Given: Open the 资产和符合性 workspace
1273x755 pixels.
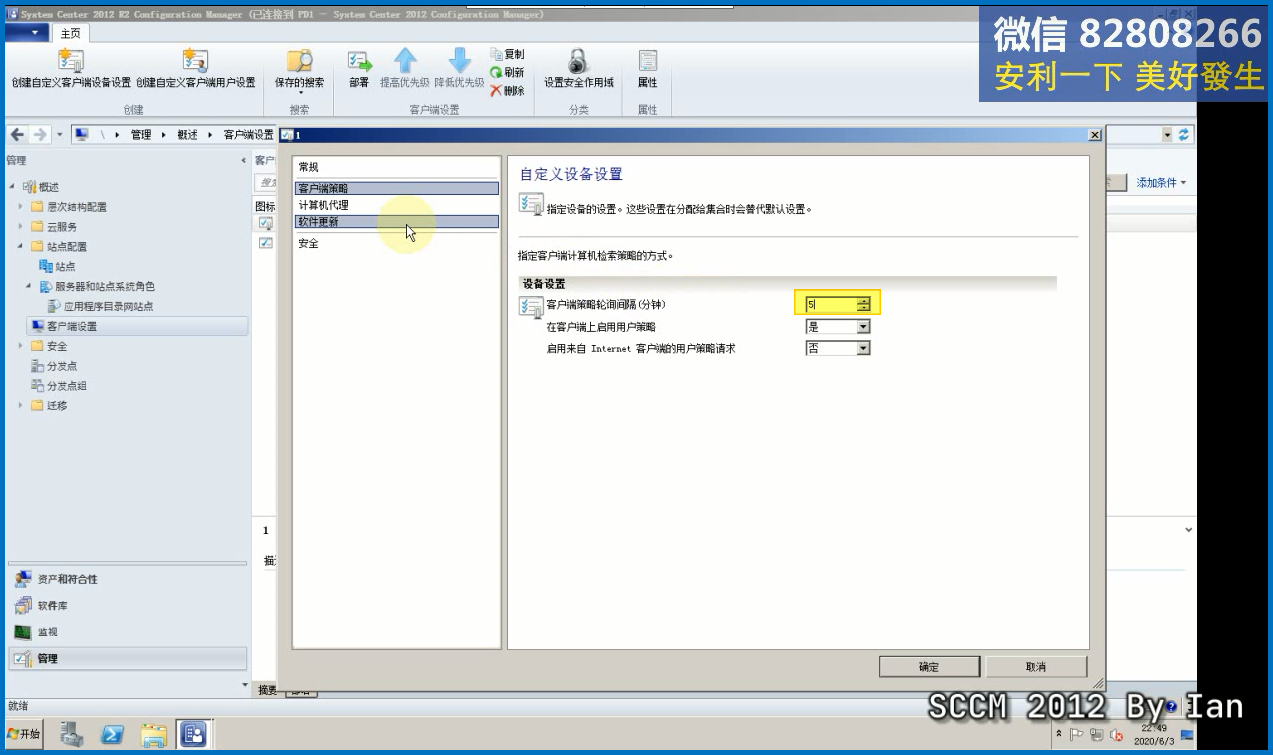Looking at the screenshot, I should click(127, 579).
